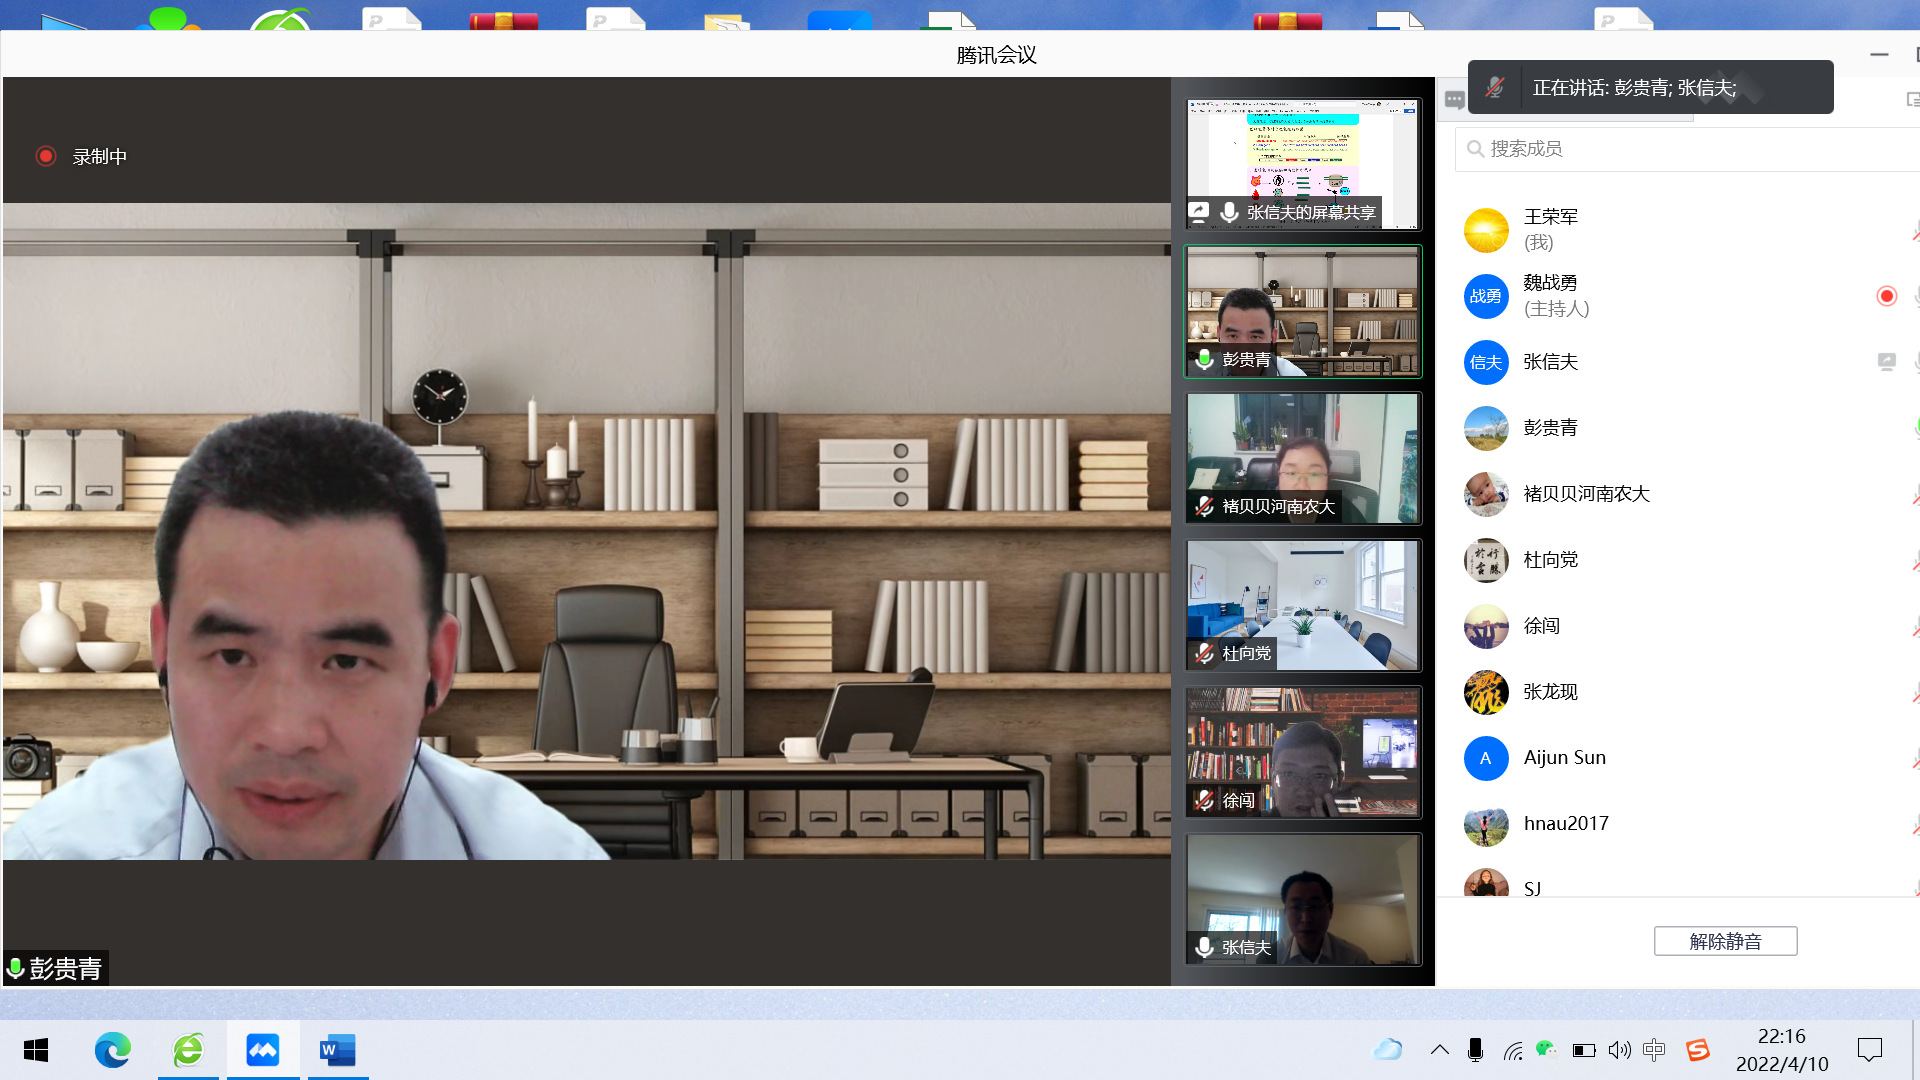Select Aijun Sun in the member list
1920x1080 pixels.
click(1564, 758)
